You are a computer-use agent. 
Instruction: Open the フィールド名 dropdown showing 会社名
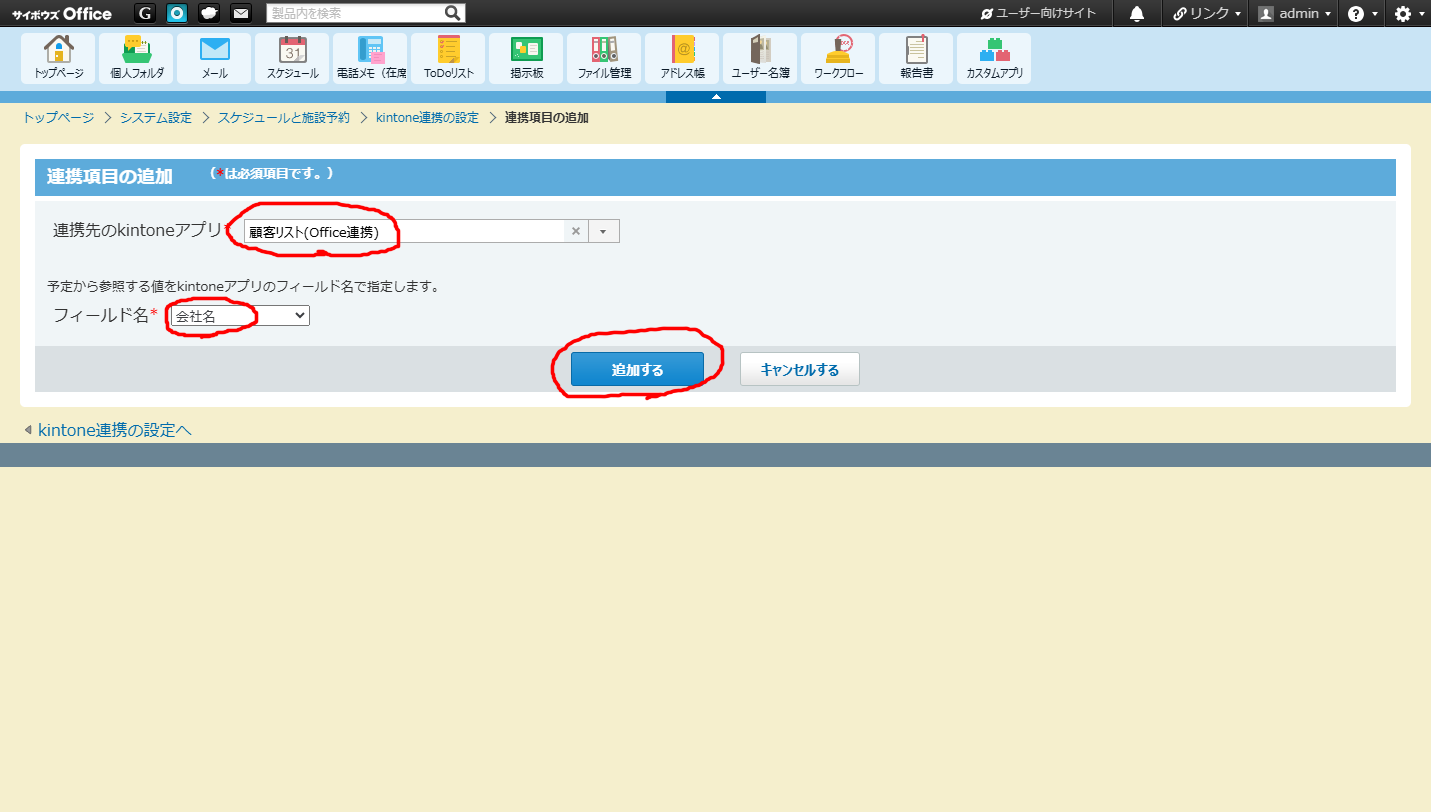240,316
